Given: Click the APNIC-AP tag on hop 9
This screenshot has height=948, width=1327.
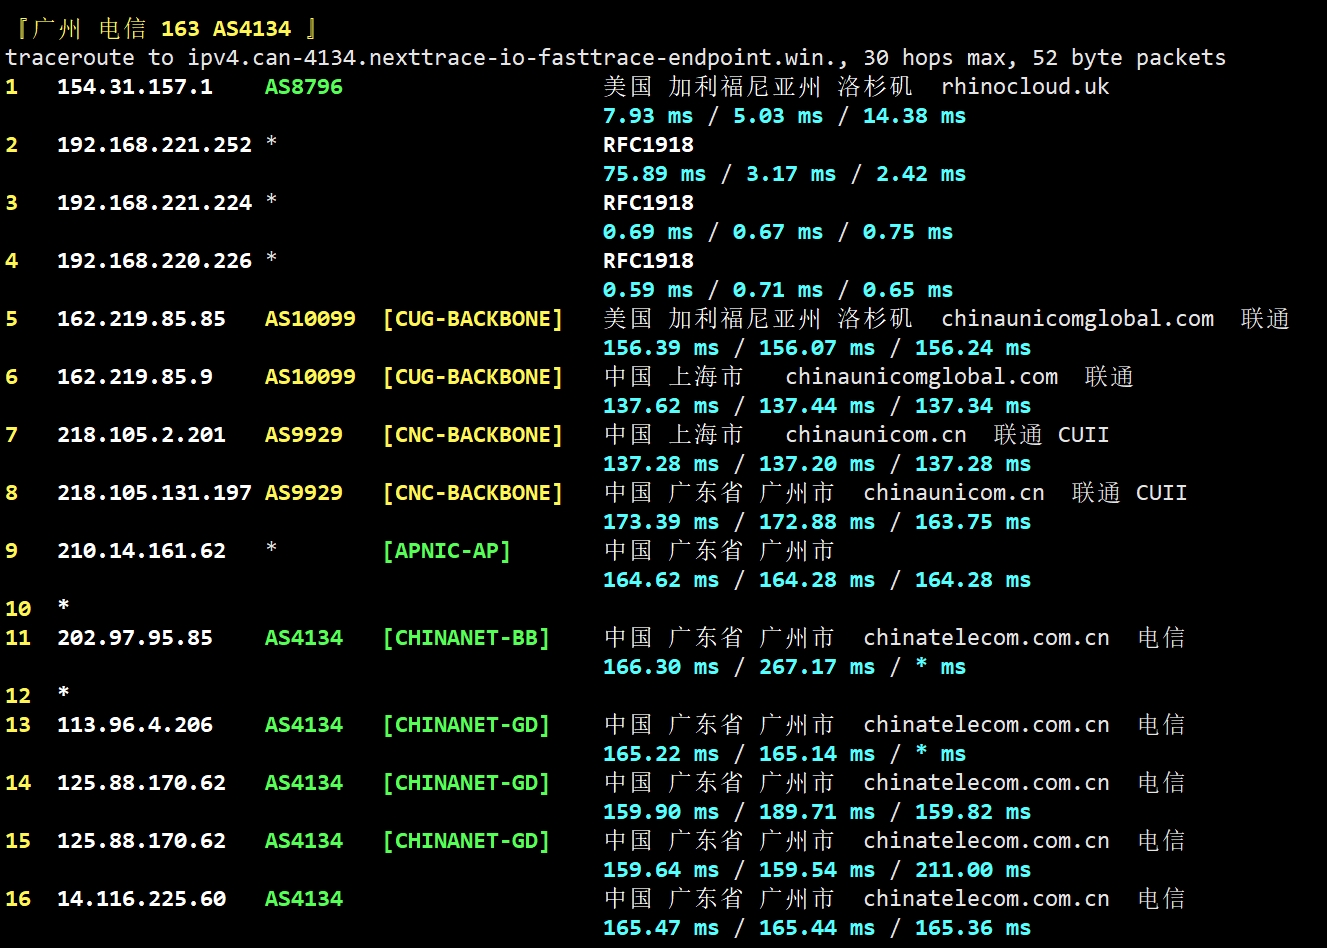Looking at the screenshot, I should pos(446,551).
